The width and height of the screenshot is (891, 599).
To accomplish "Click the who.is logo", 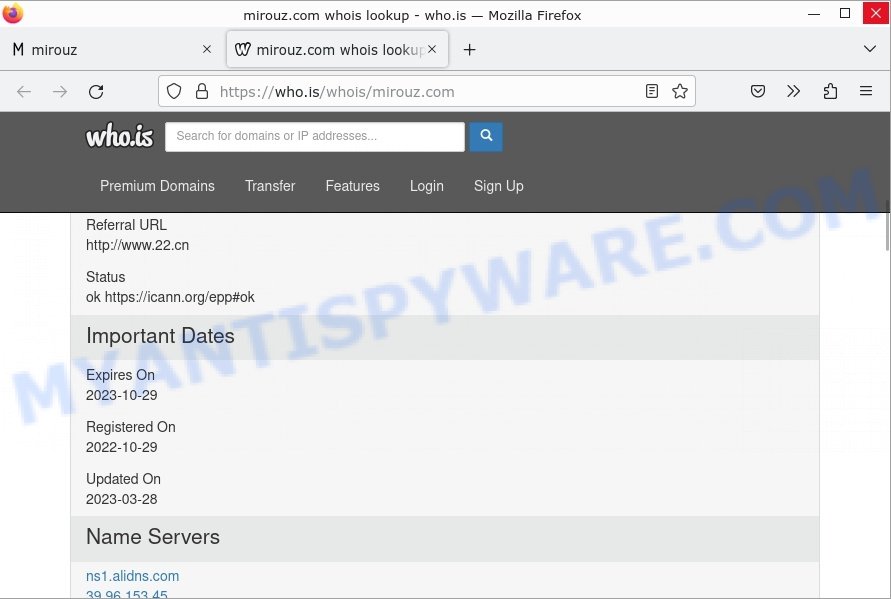I will (119, 136).
